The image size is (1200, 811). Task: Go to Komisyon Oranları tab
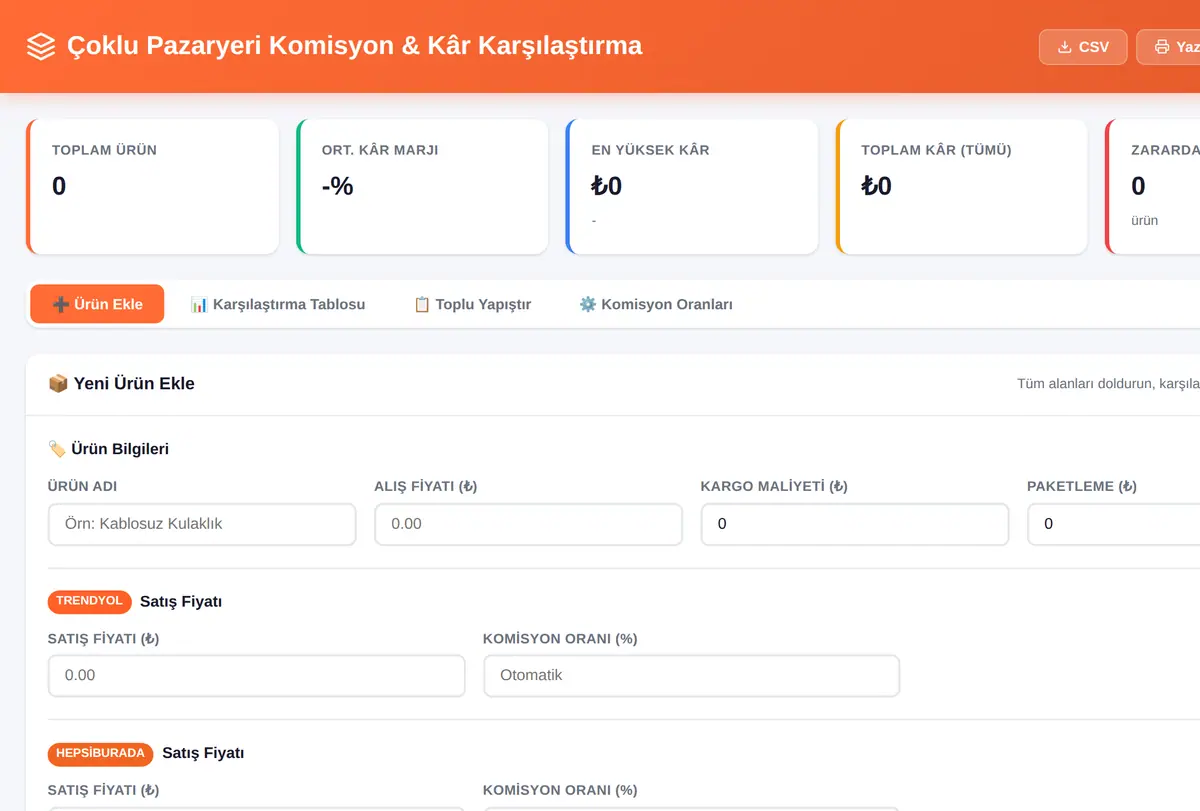(656, 304)
